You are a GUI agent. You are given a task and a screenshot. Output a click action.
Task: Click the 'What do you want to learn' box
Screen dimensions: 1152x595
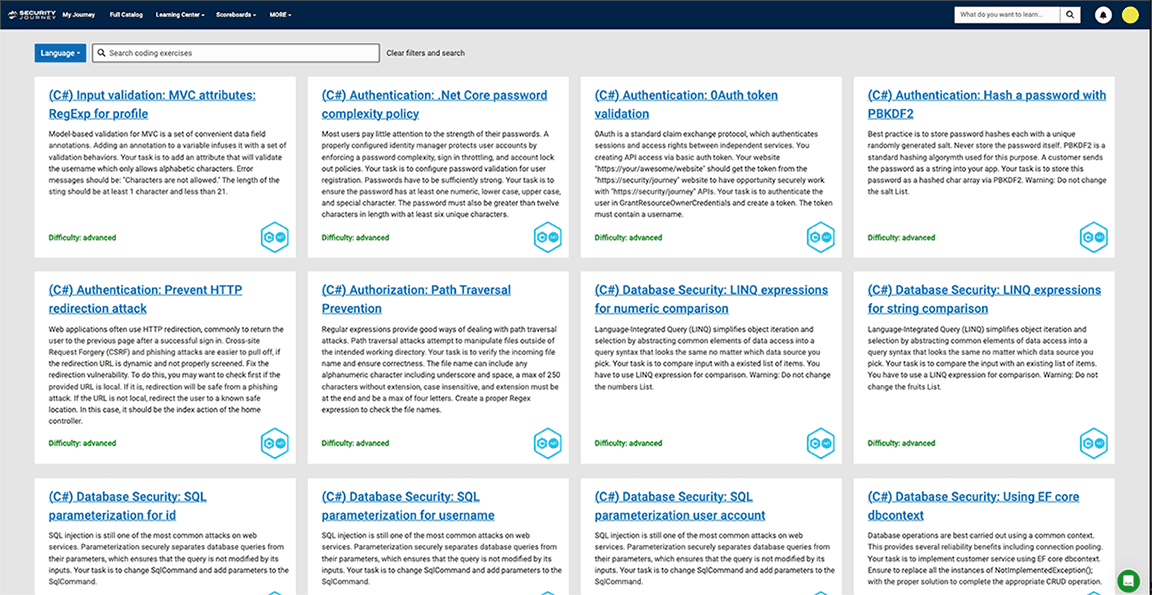[1006, 15]
